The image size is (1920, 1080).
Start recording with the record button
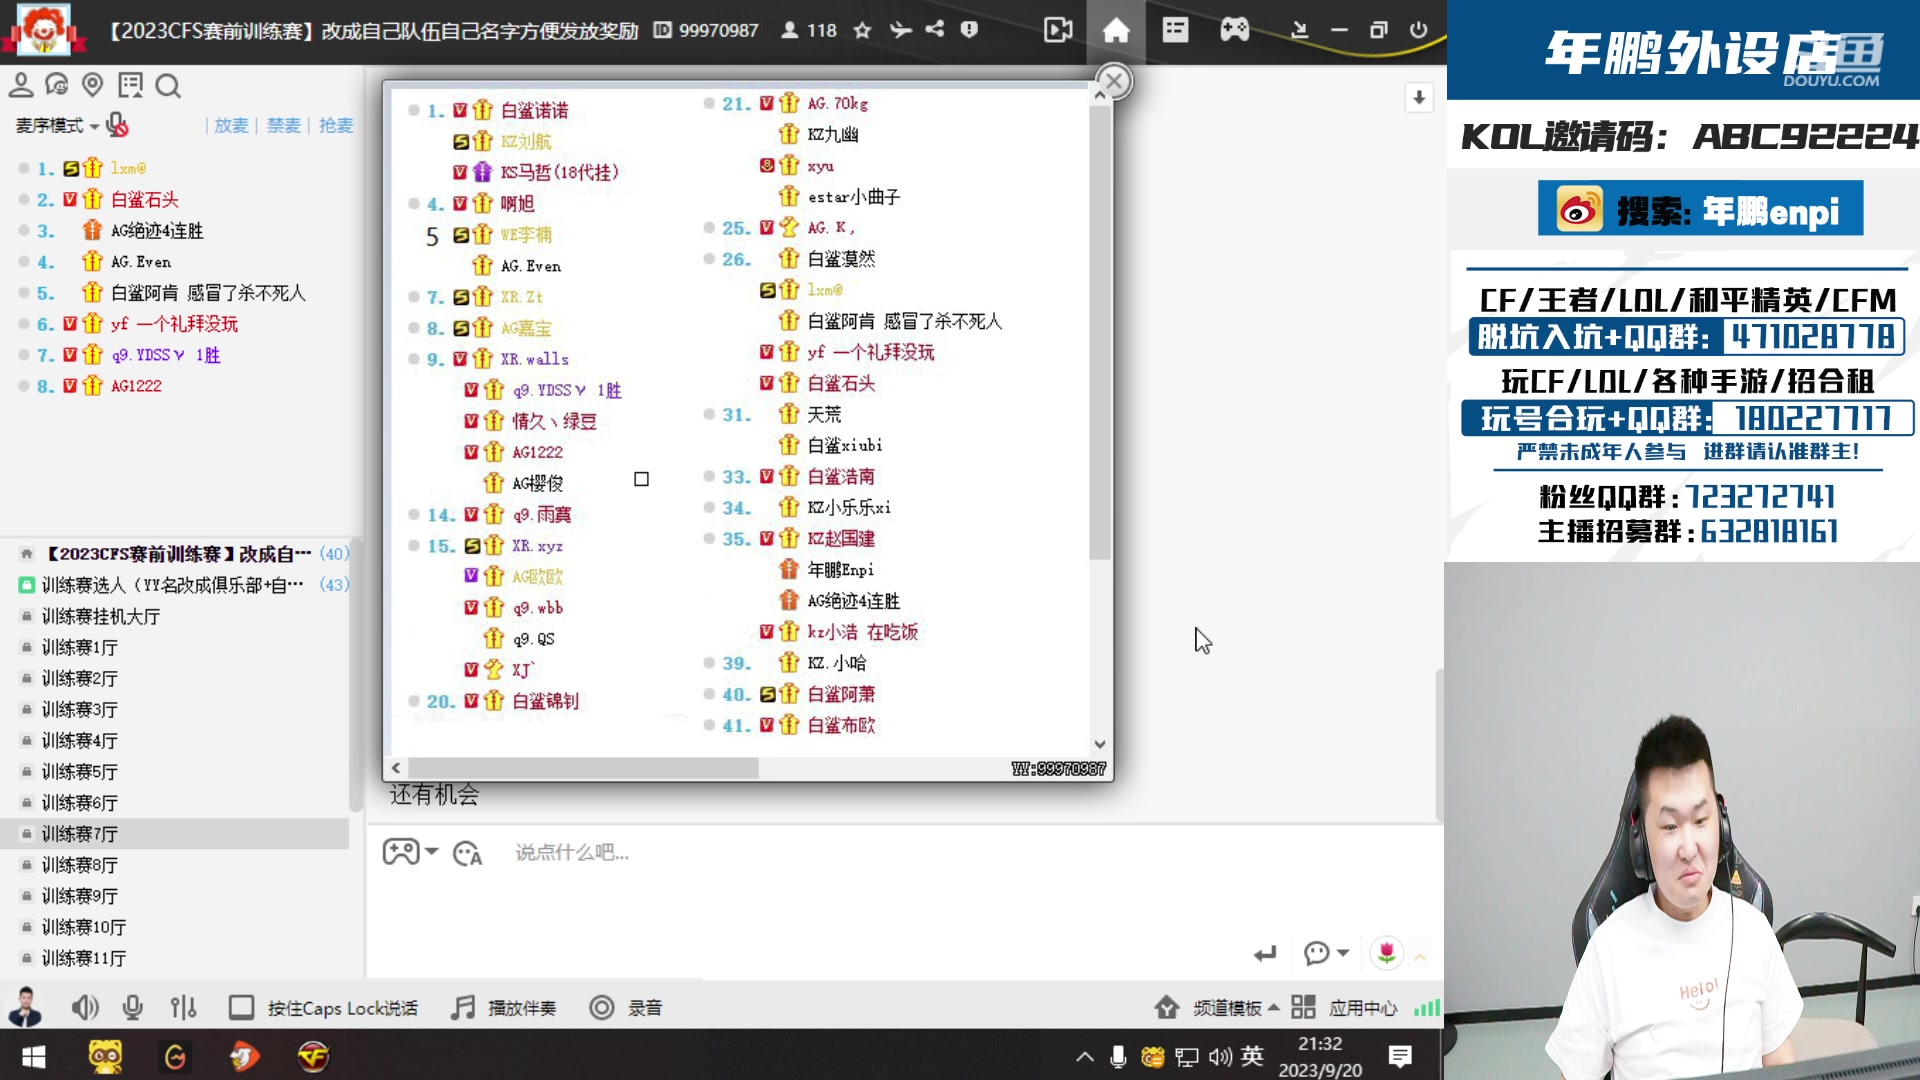(626, 1008)
